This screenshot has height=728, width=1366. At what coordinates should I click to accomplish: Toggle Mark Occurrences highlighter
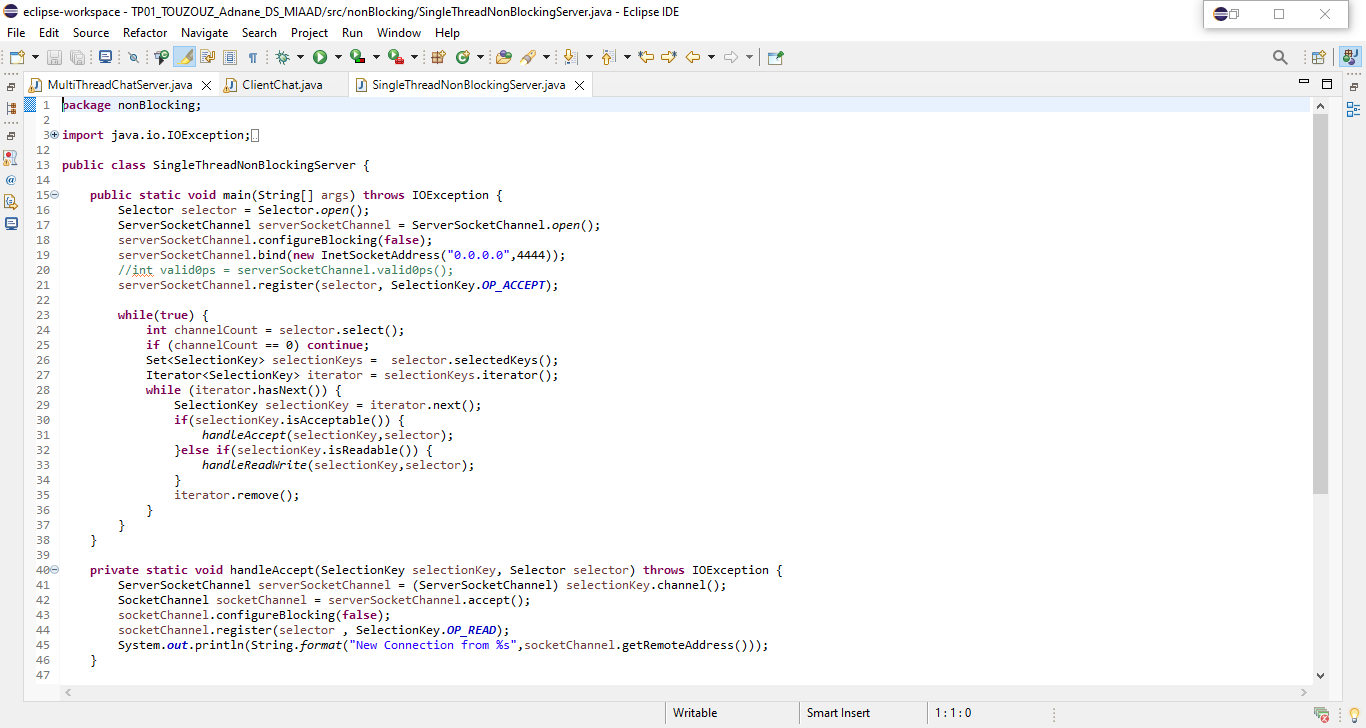point(184,57)
